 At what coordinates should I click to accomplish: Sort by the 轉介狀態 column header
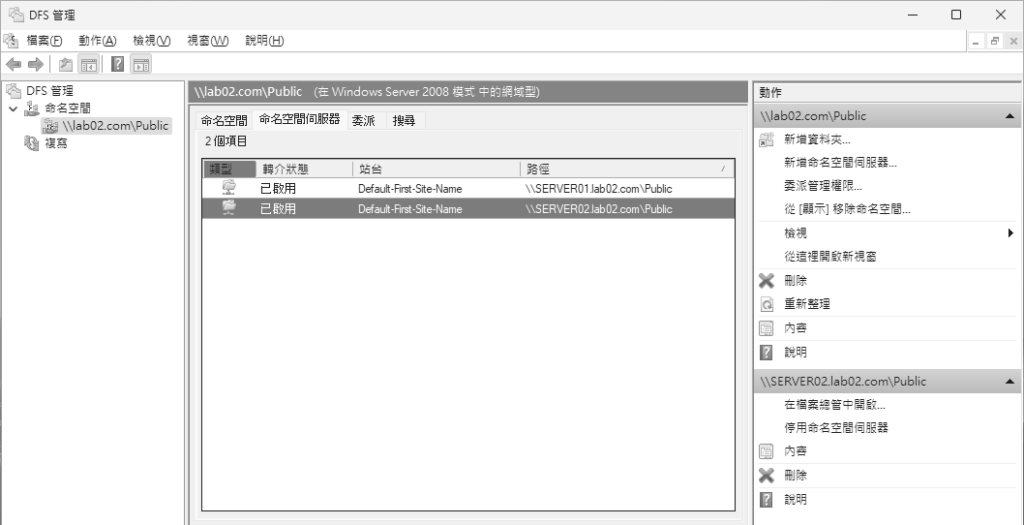click(304, 169)
